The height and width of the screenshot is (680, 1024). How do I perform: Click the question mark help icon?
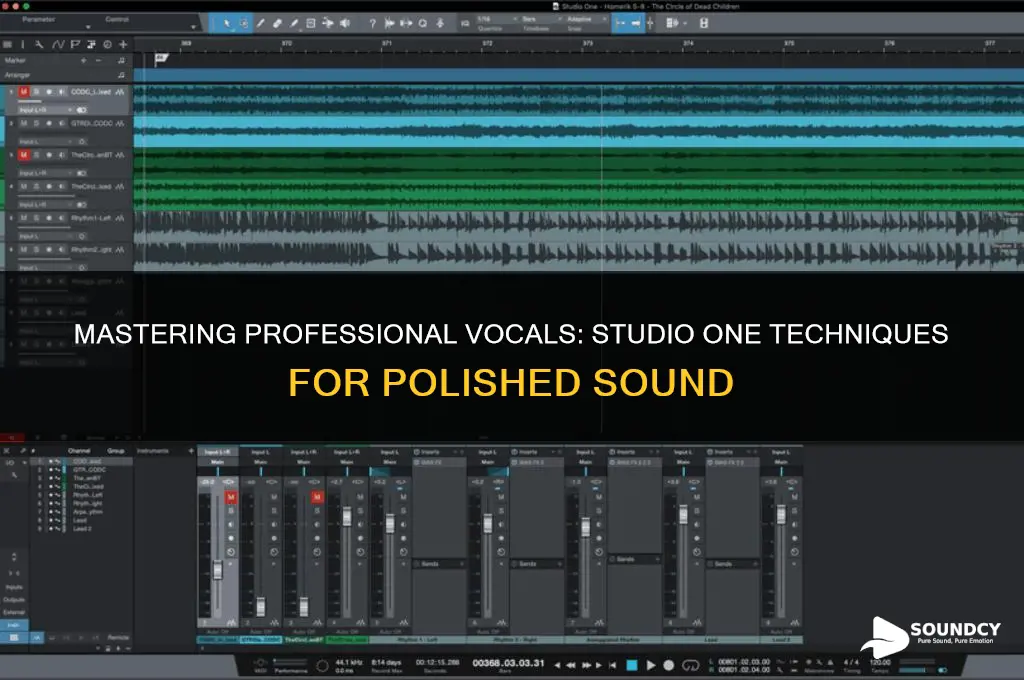click(x=372, y=24)
